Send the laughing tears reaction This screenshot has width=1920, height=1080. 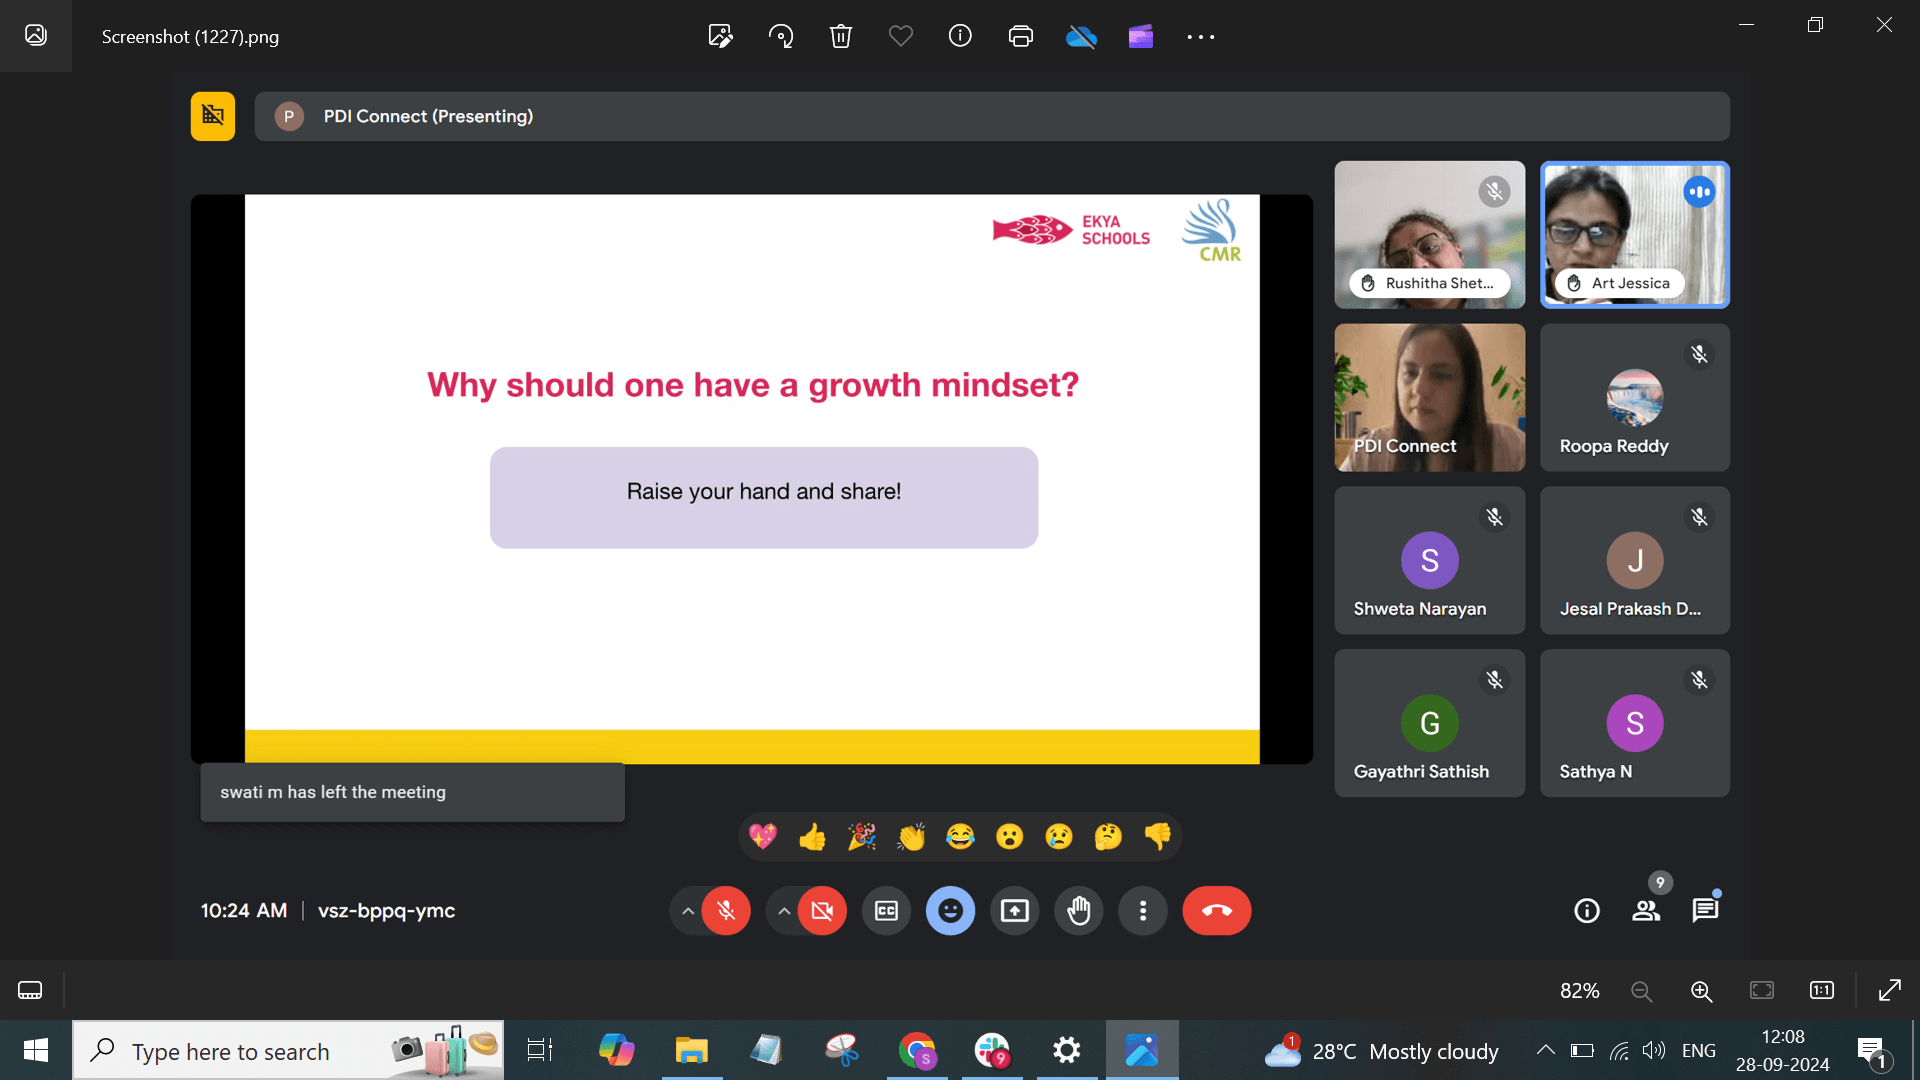[960, 837]
